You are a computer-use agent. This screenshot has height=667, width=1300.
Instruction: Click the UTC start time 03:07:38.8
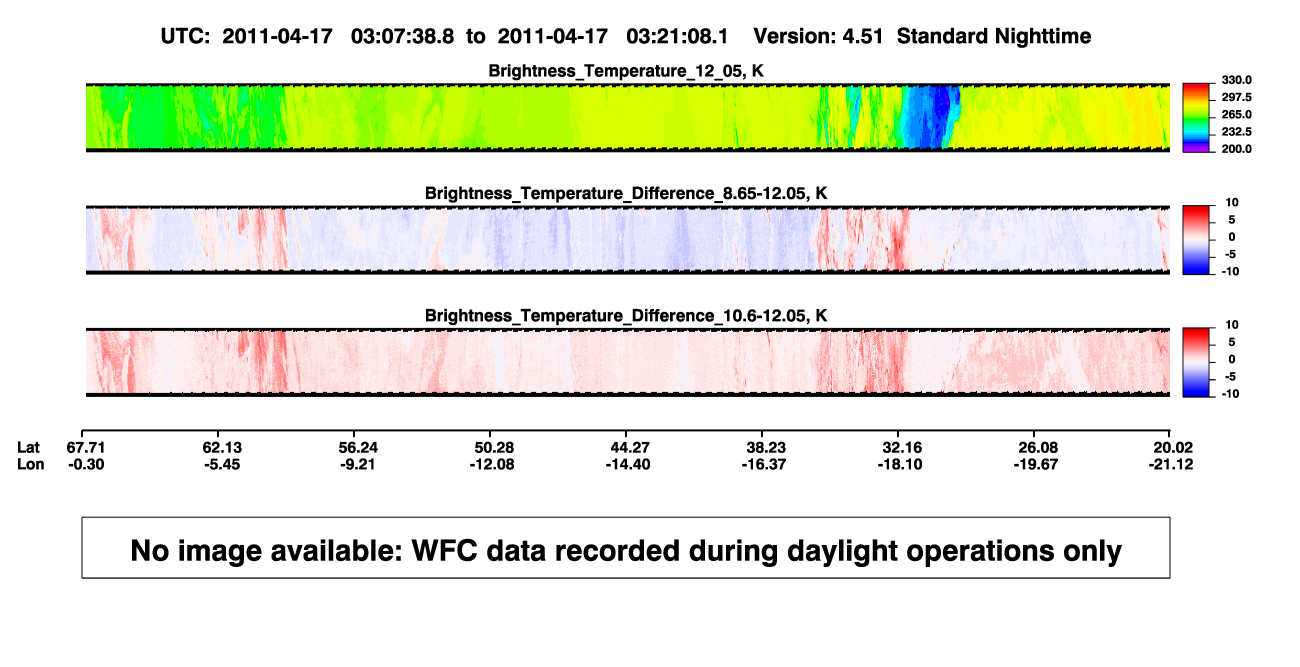point(402,37)
